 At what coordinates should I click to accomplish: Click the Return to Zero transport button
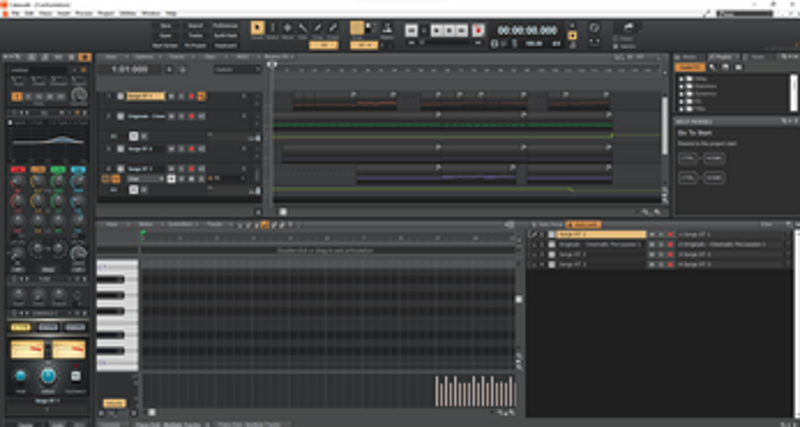[411, 31]
